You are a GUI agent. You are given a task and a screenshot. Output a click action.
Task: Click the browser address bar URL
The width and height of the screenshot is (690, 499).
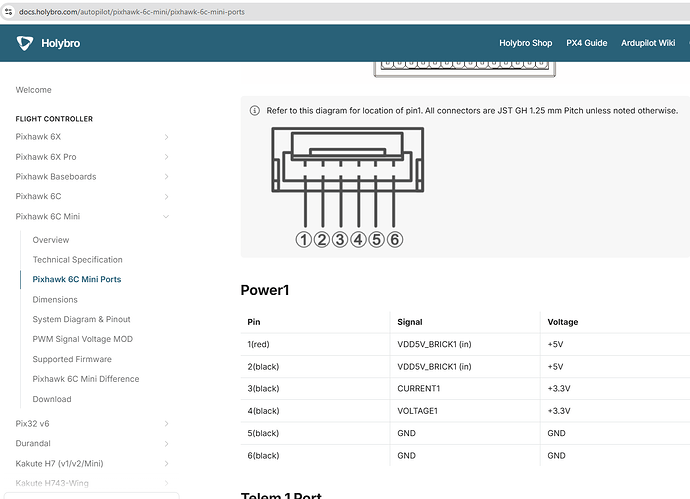click(132, 12)
